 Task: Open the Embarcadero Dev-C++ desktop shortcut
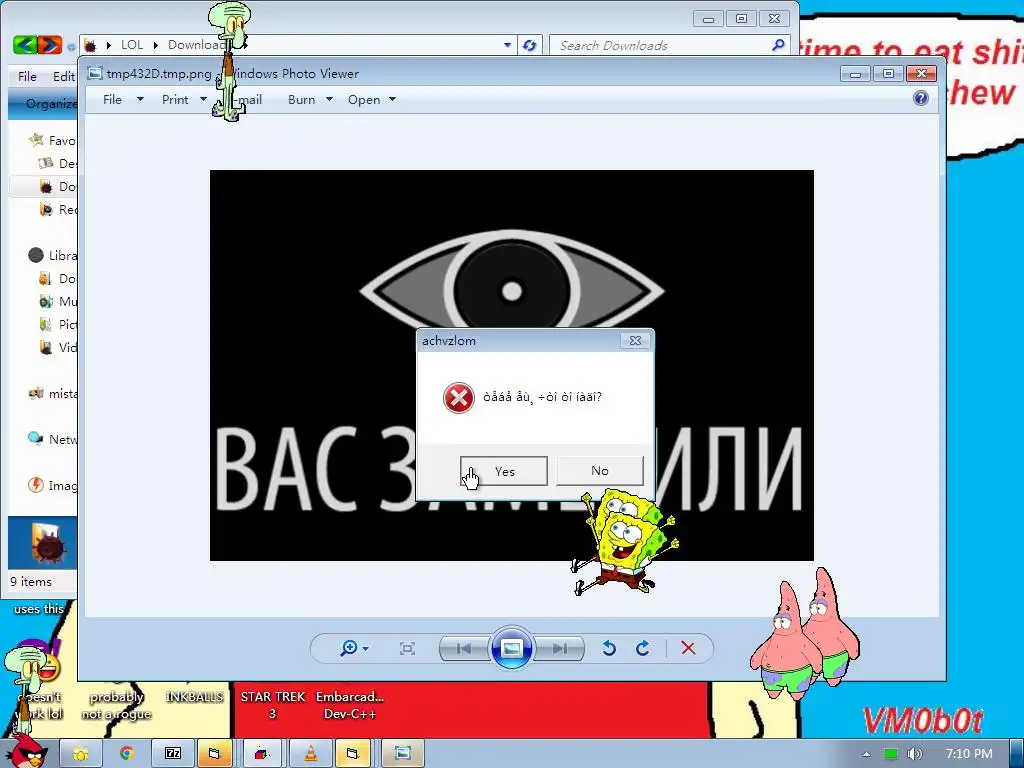[x=350, y=705]
